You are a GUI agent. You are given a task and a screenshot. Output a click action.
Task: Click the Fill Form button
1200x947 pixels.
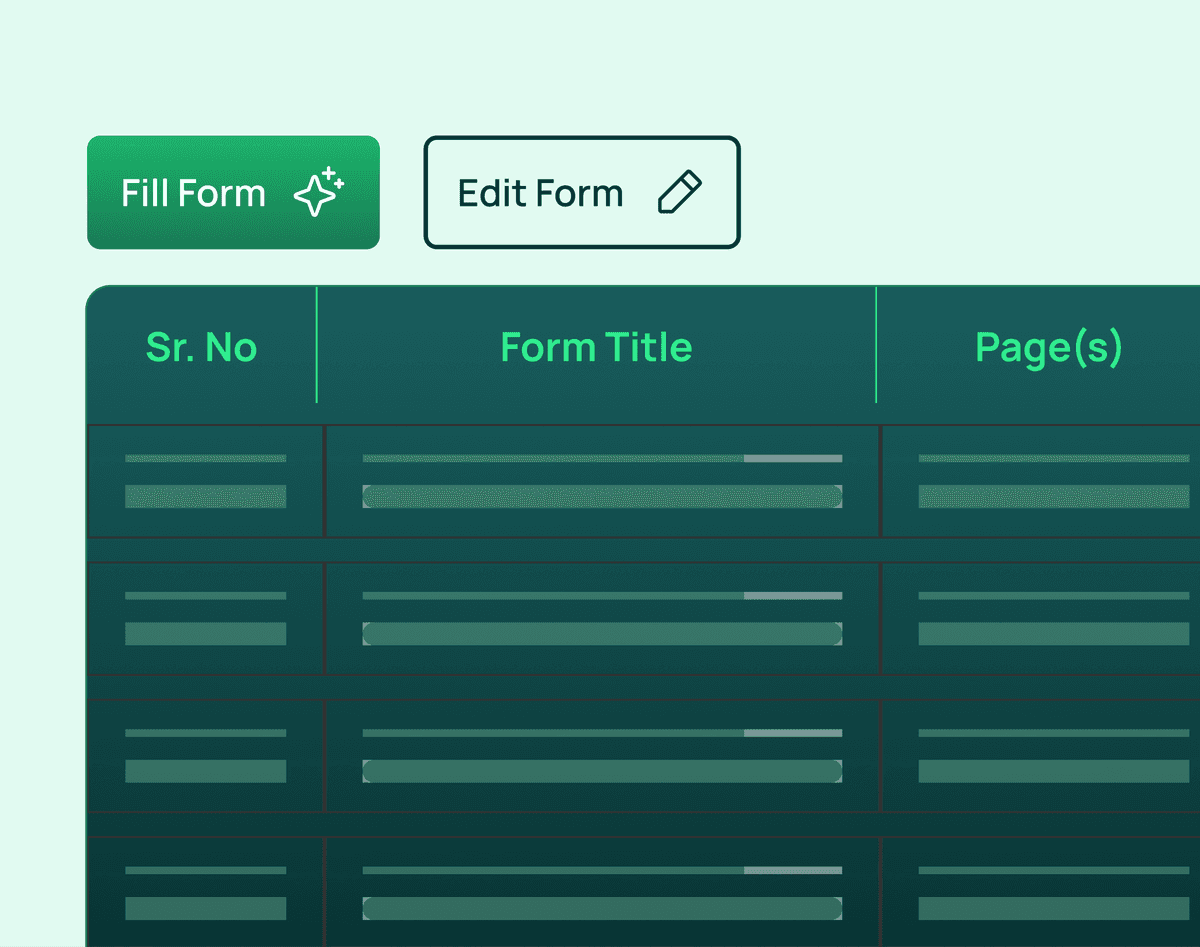click(232, 193)
